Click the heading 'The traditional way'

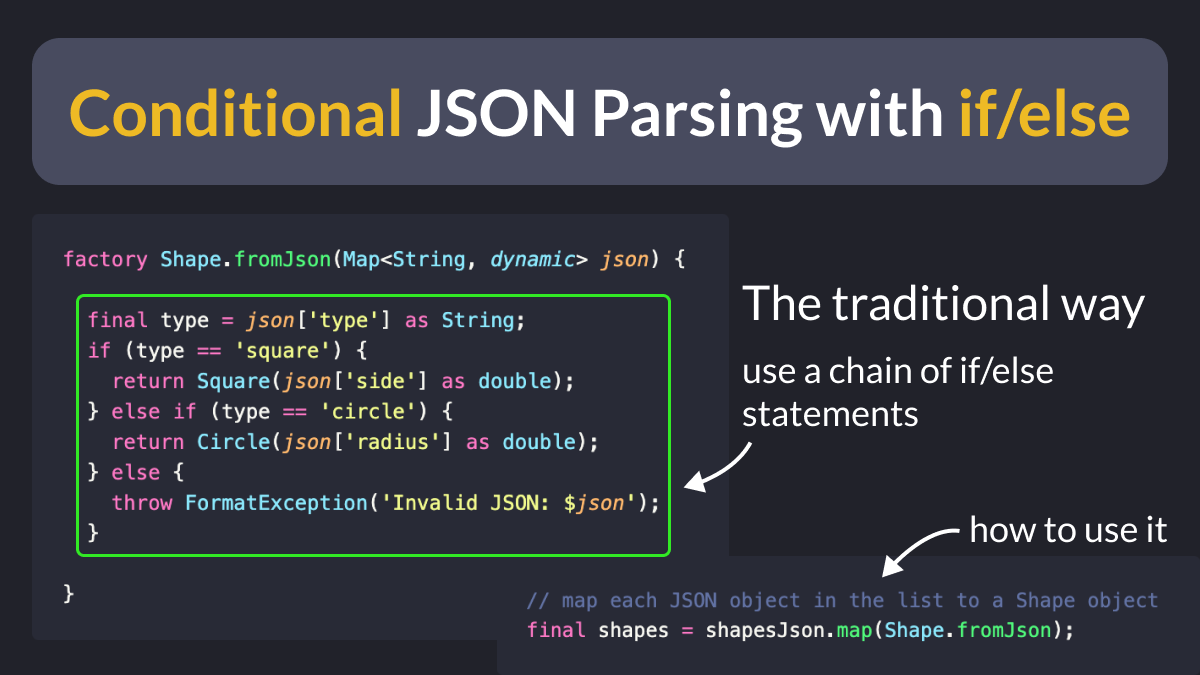943,304
